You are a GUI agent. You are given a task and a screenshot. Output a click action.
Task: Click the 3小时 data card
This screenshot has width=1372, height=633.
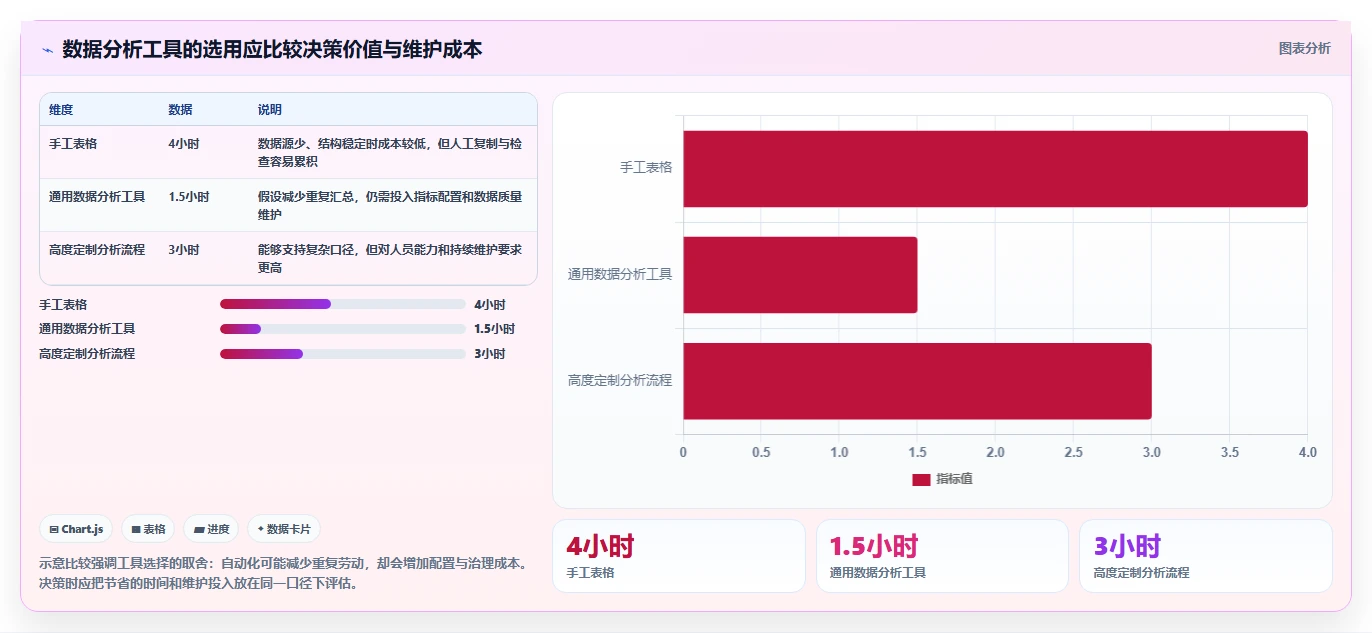(x=1206, y=556)
